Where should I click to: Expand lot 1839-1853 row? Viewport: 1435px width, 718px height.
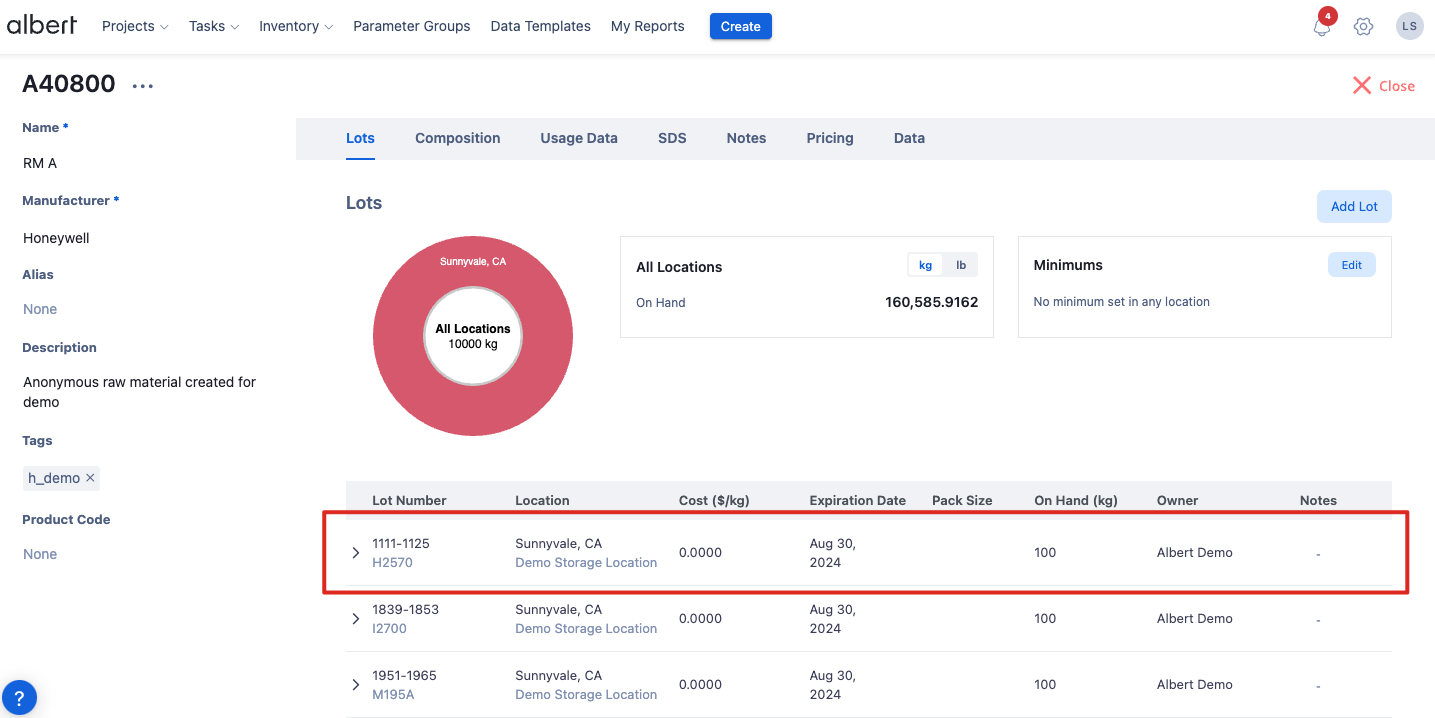coord(356,619)
